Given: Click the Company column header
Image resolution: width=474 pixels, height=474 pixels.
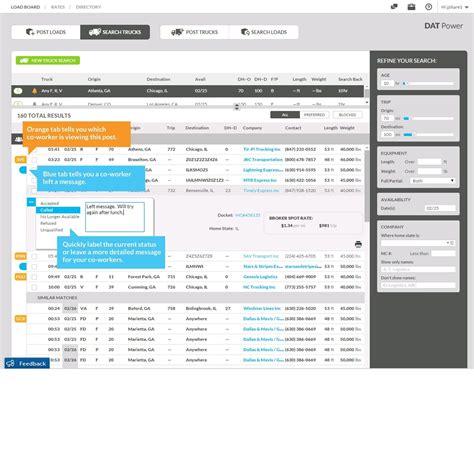Looking at the screenshot, I should point(252,128).
